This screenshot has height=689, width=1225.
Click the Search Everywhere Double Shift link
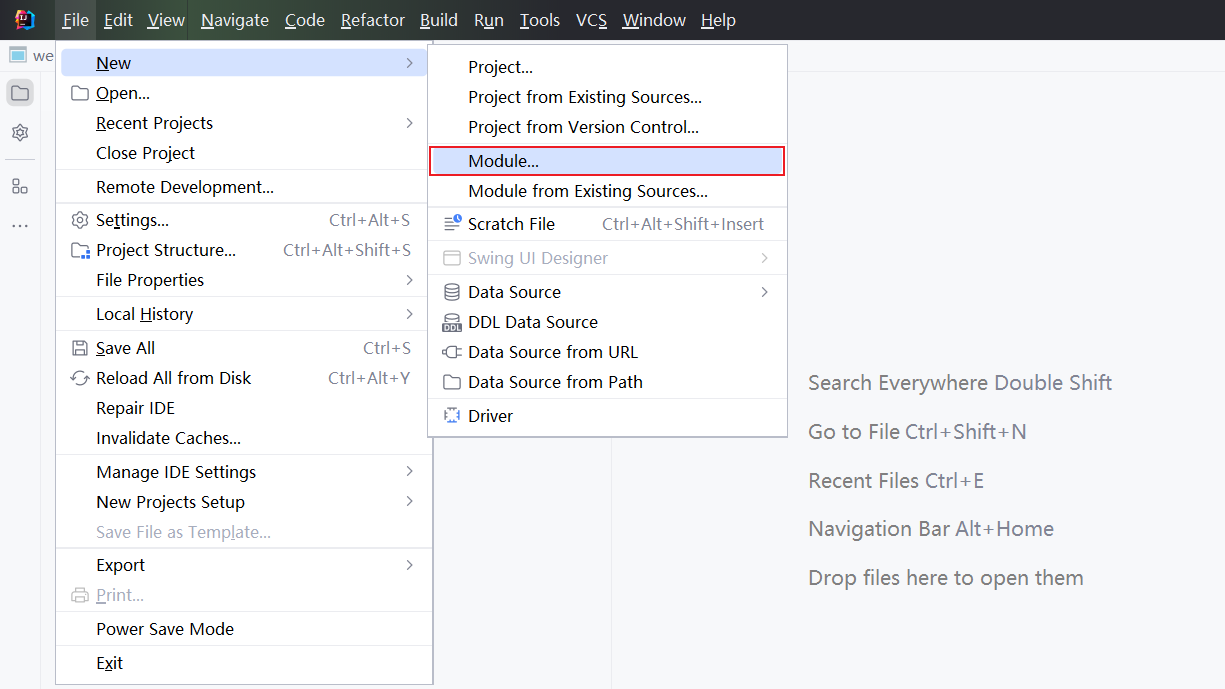(959, 383)
